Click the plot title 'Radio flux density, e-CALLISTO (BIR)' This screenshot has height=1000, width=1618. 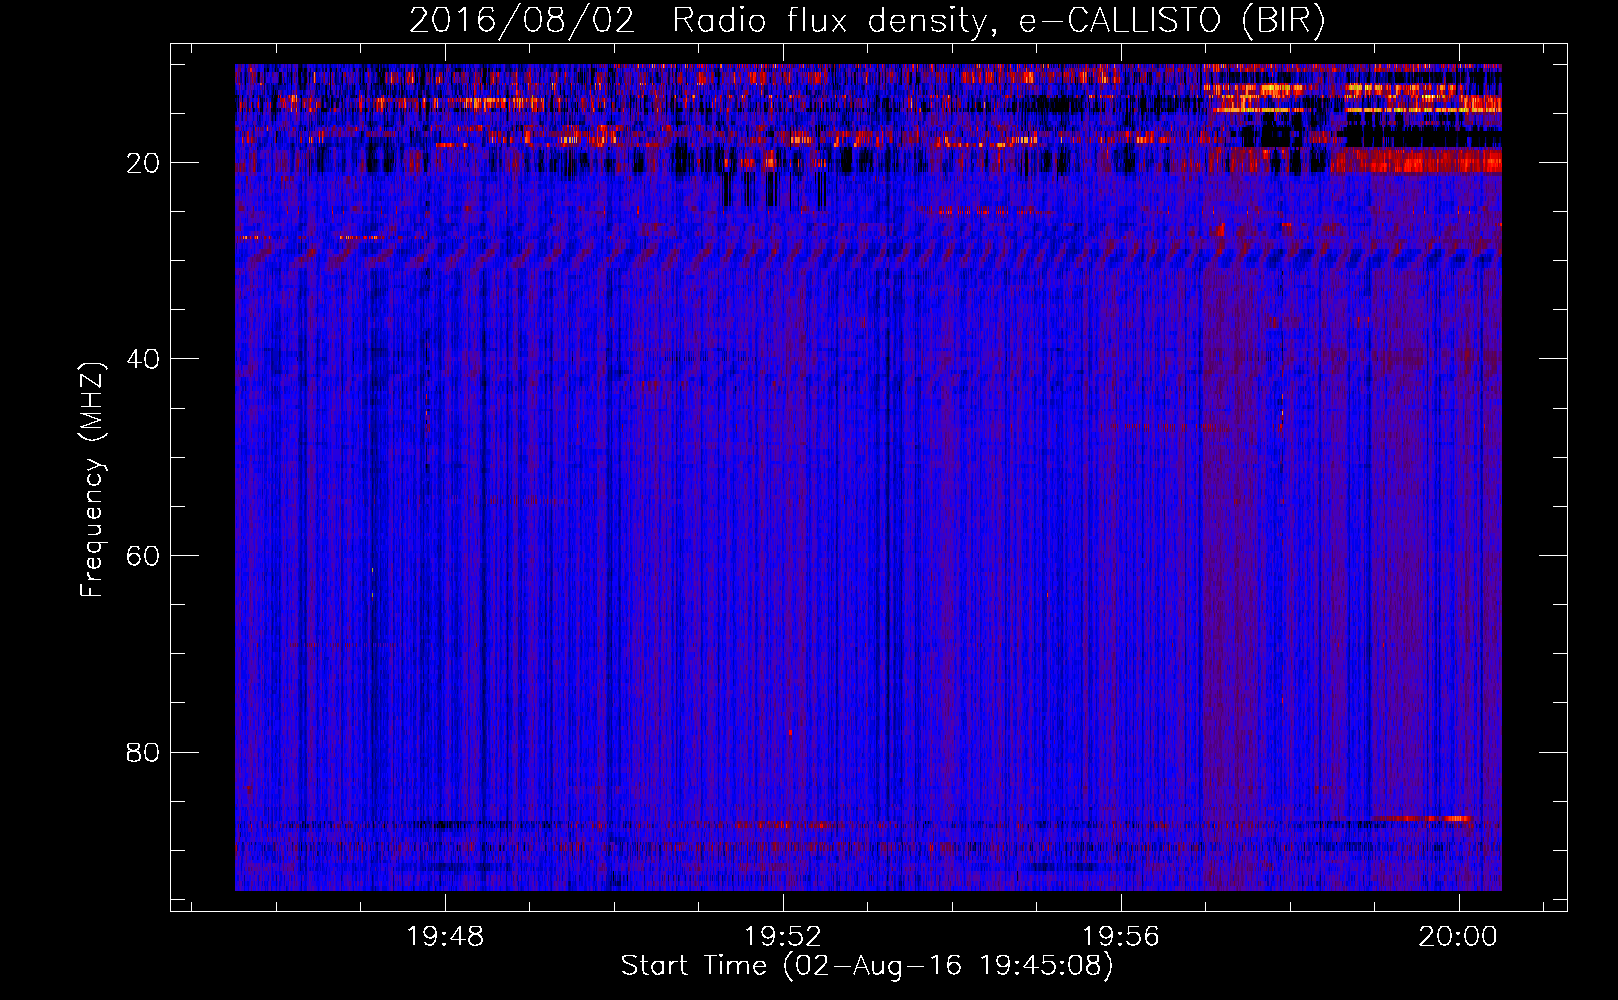pyautogui.click(x=998, y=21)
